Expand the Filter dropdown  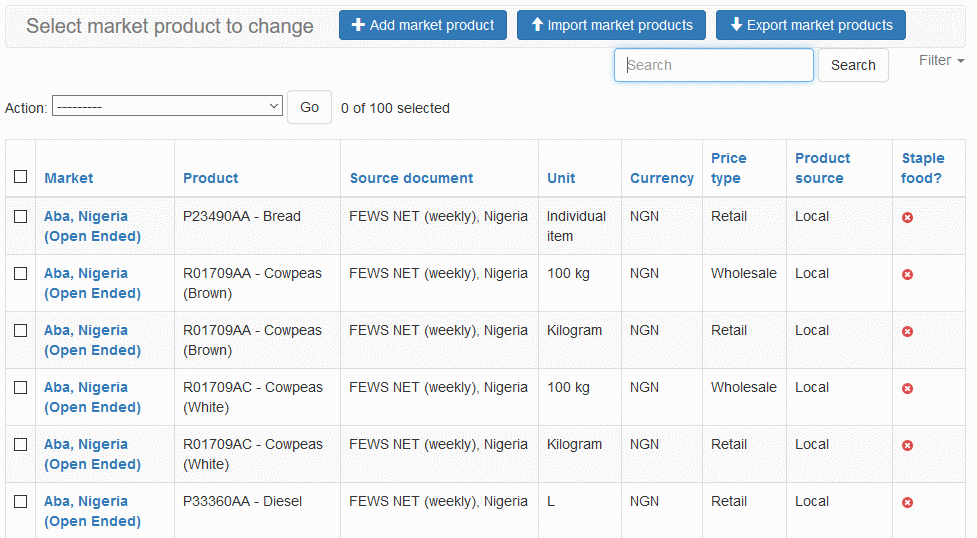[x=941, y=60]
